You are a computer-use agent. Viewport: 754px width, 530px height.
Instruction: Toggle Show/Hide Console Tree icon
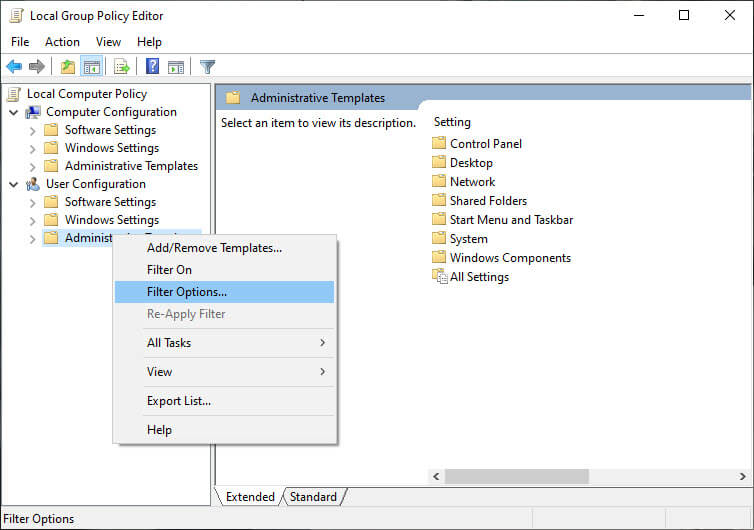[x=91, y=66]
